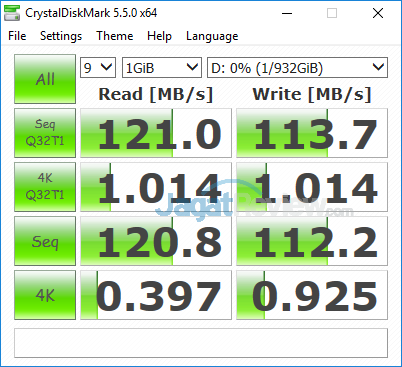Click the 4K read result 0.397
402x367 pixels.
coord(156,295)
